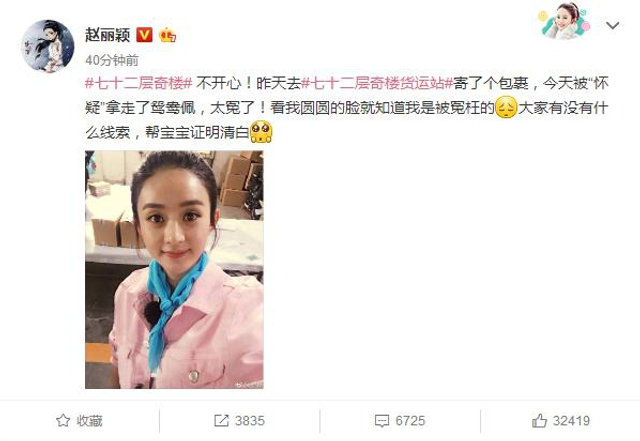Click the sad face emoji in post
Image resolution: width=640 pixels, height=441 pixels.
tap(506, 107)
